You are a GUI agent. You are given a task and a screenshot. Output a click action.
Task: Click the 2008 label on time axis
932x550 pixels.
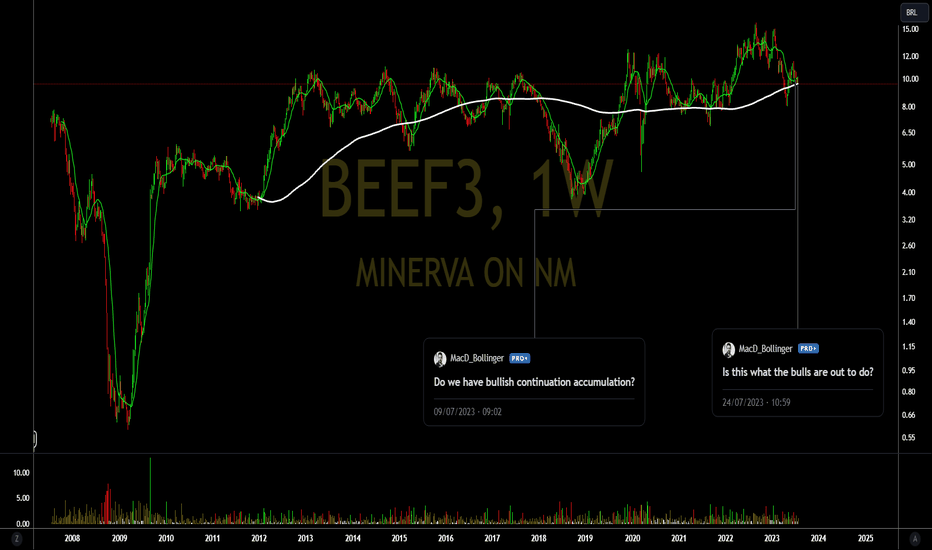(x=72, y=539)
